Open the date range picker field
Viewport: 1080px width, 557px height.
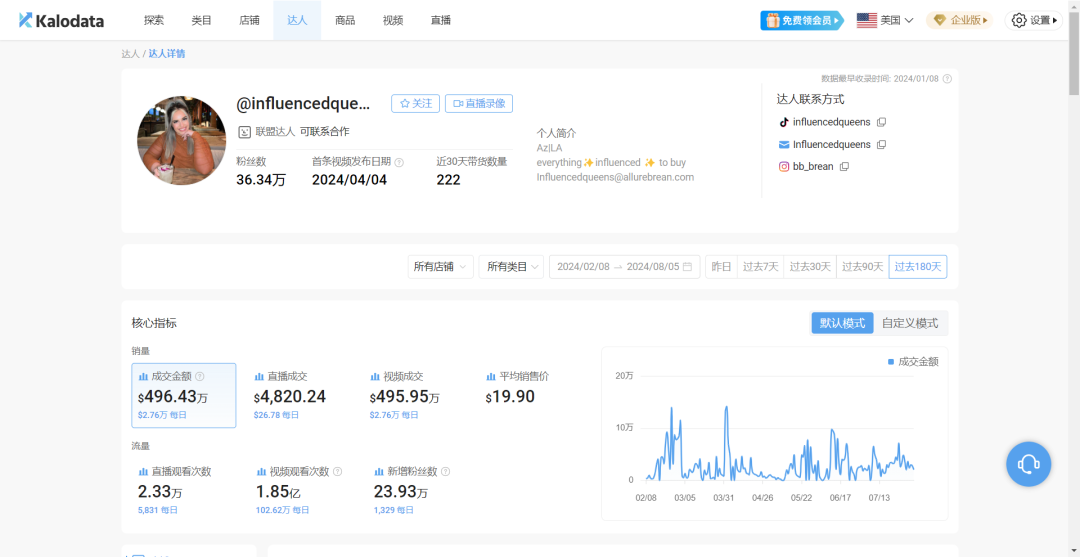[624, 267]
